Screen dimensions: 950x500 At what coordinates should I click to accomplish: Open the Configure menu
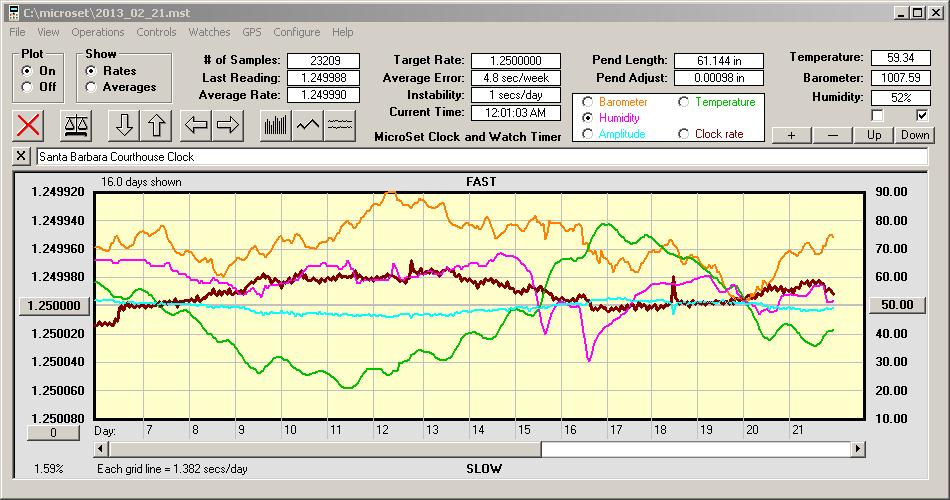tap(297, 32)
